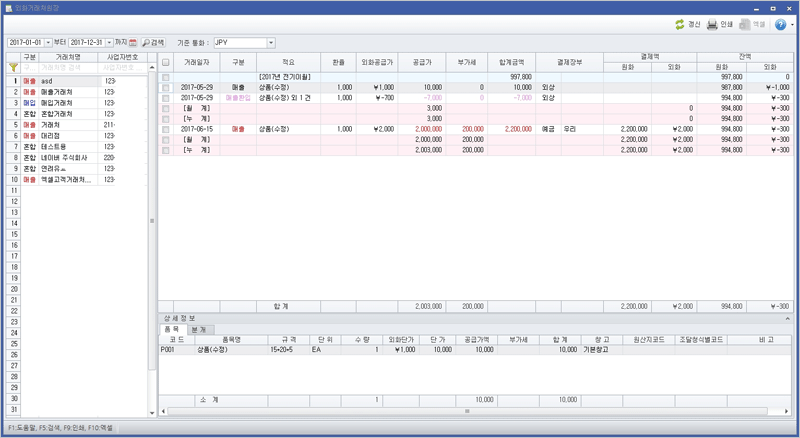Click the yellow filter funnel icon
Viewport: 800px width, 438px height.
[x=13, y=68]
